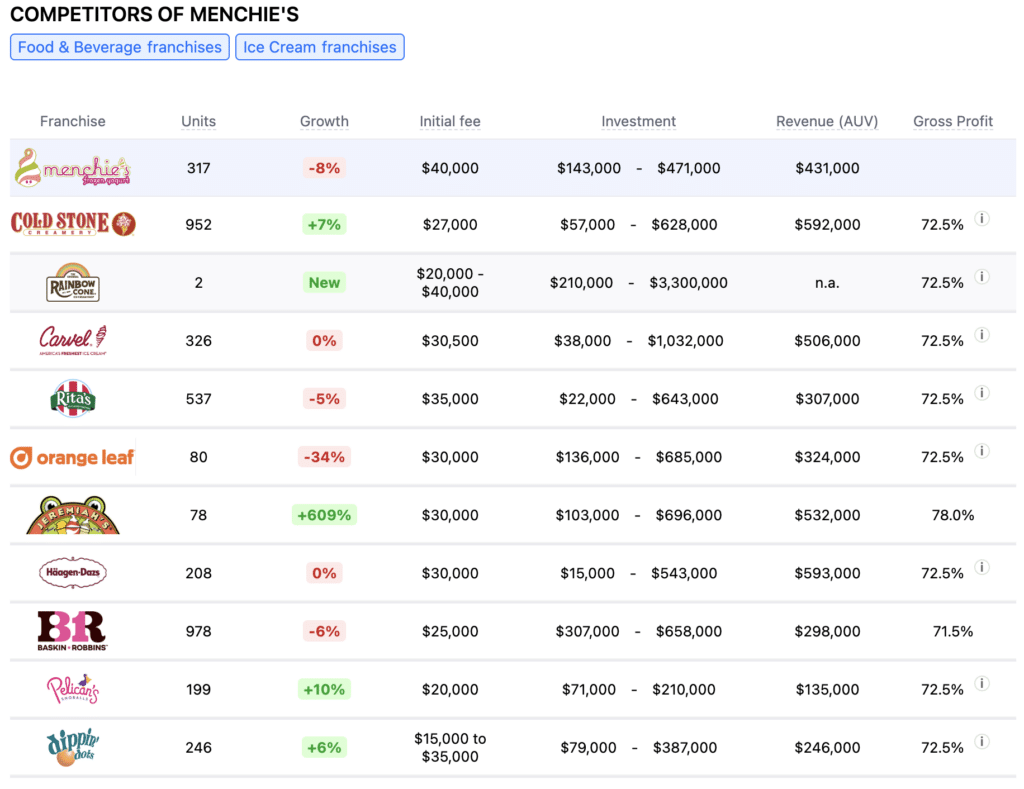The width and height of the screenshot is (1024, 789).
Task: Click the -5% growth badge
Action: click(x=324, y=399)
